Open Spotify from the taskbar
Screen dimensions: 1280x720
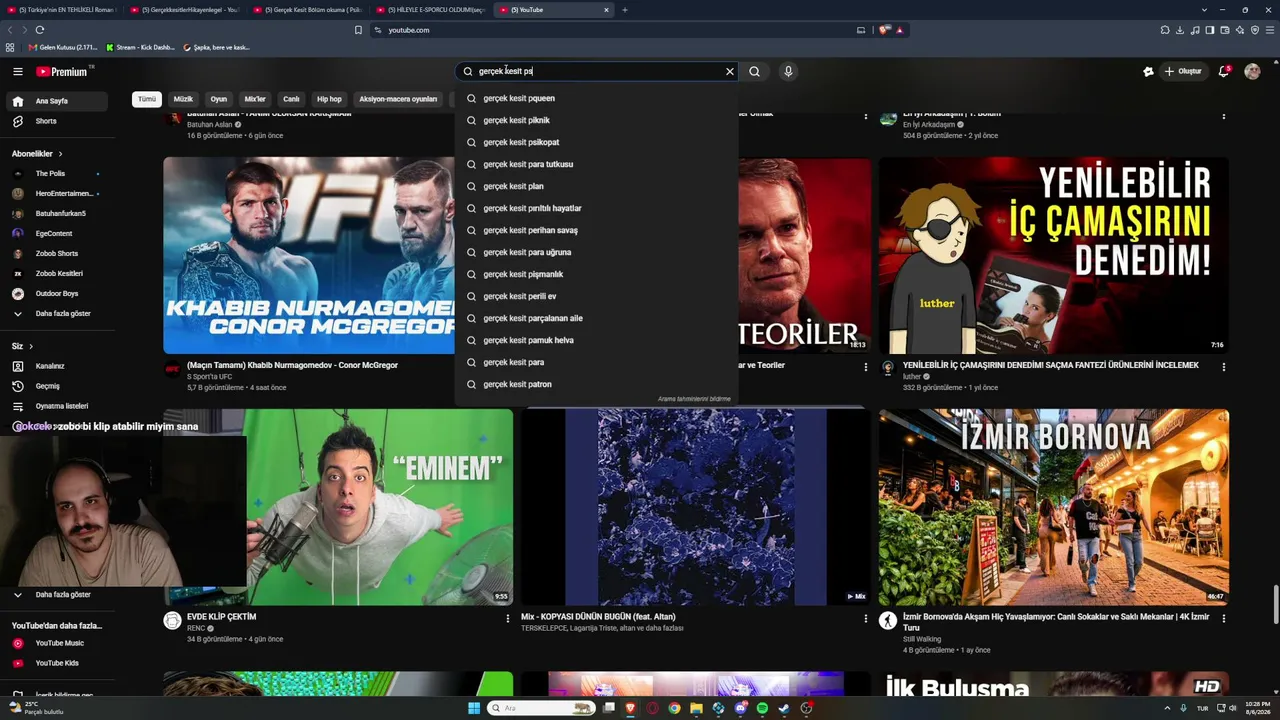(x=762, y=708)
